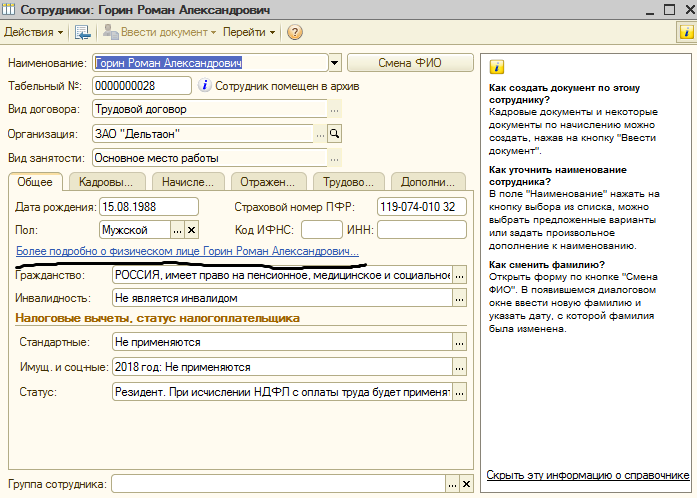Screen dimensions: 697x498
Task: Open the Перейти menu
Action: pos(248,32)
